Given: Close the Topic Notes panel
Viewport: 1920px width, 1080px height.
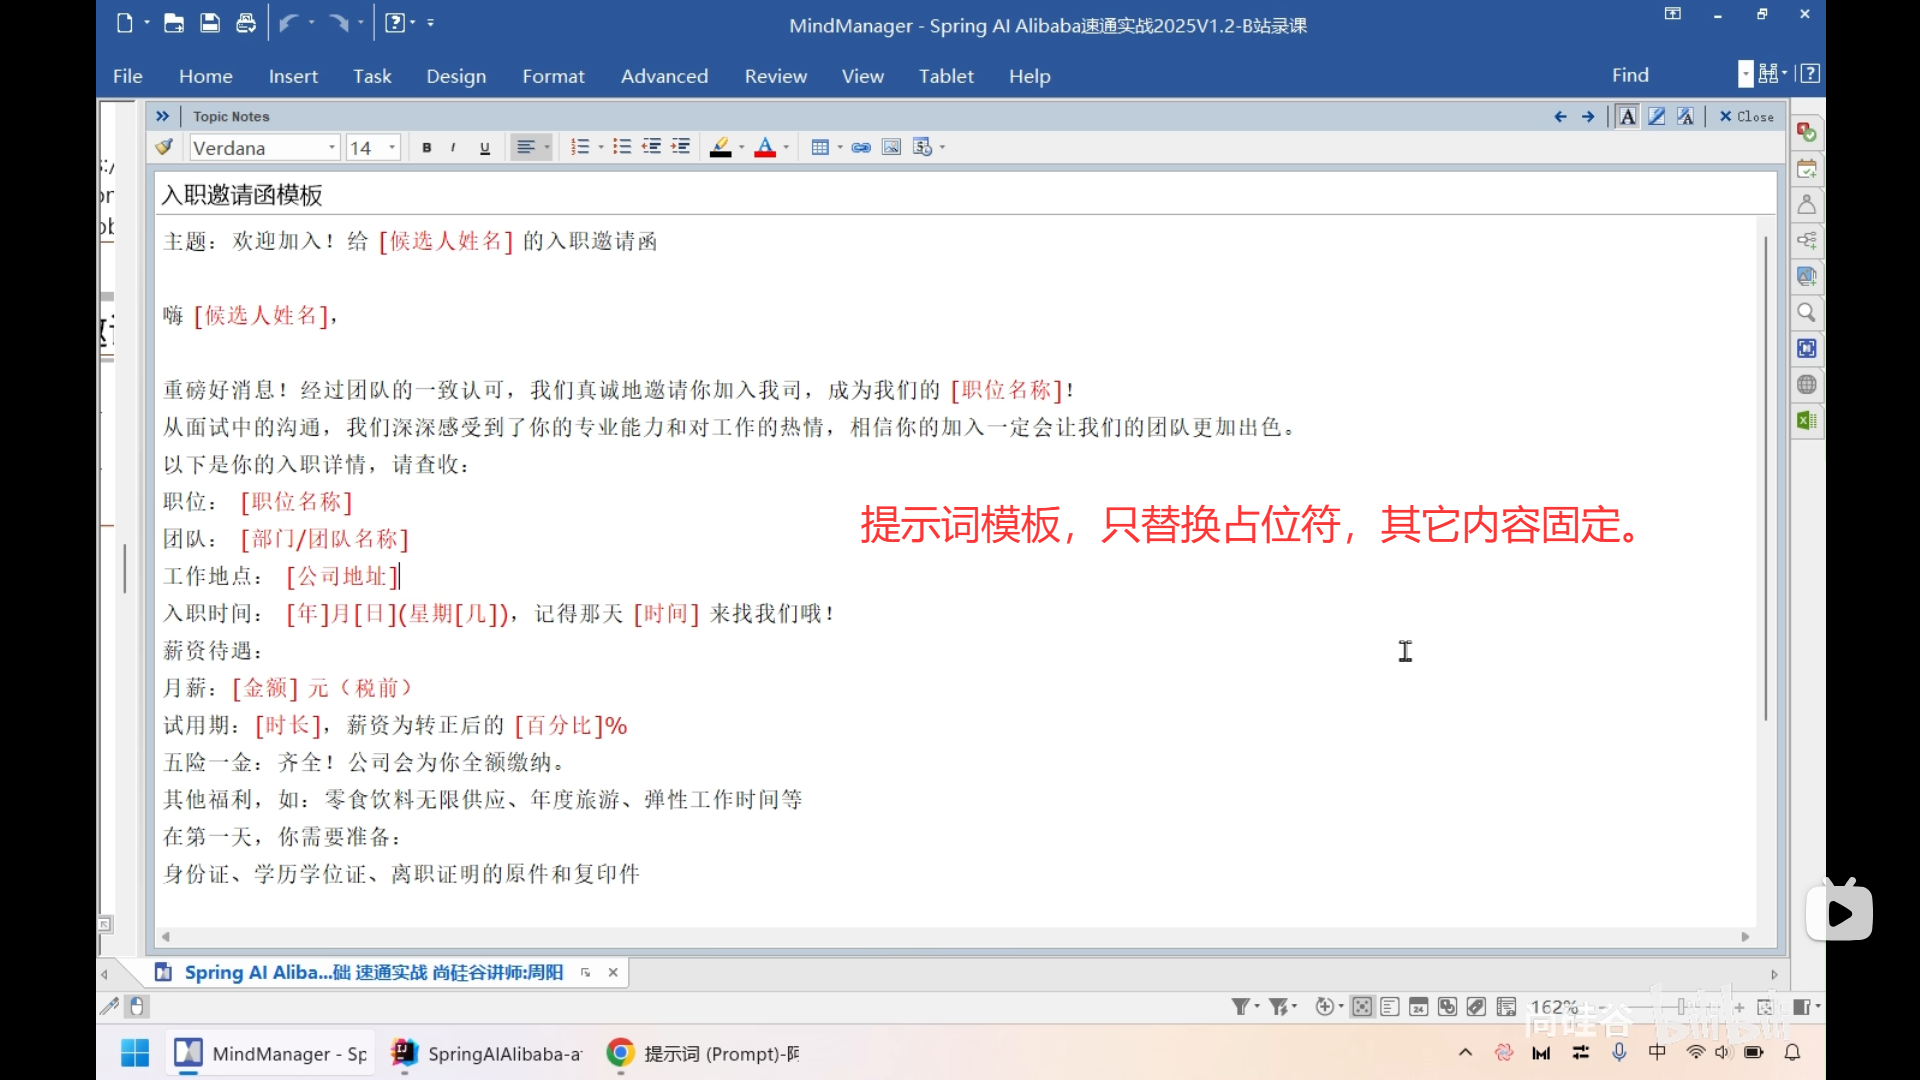Looking at the screenshot, I should click(1745, 116).
